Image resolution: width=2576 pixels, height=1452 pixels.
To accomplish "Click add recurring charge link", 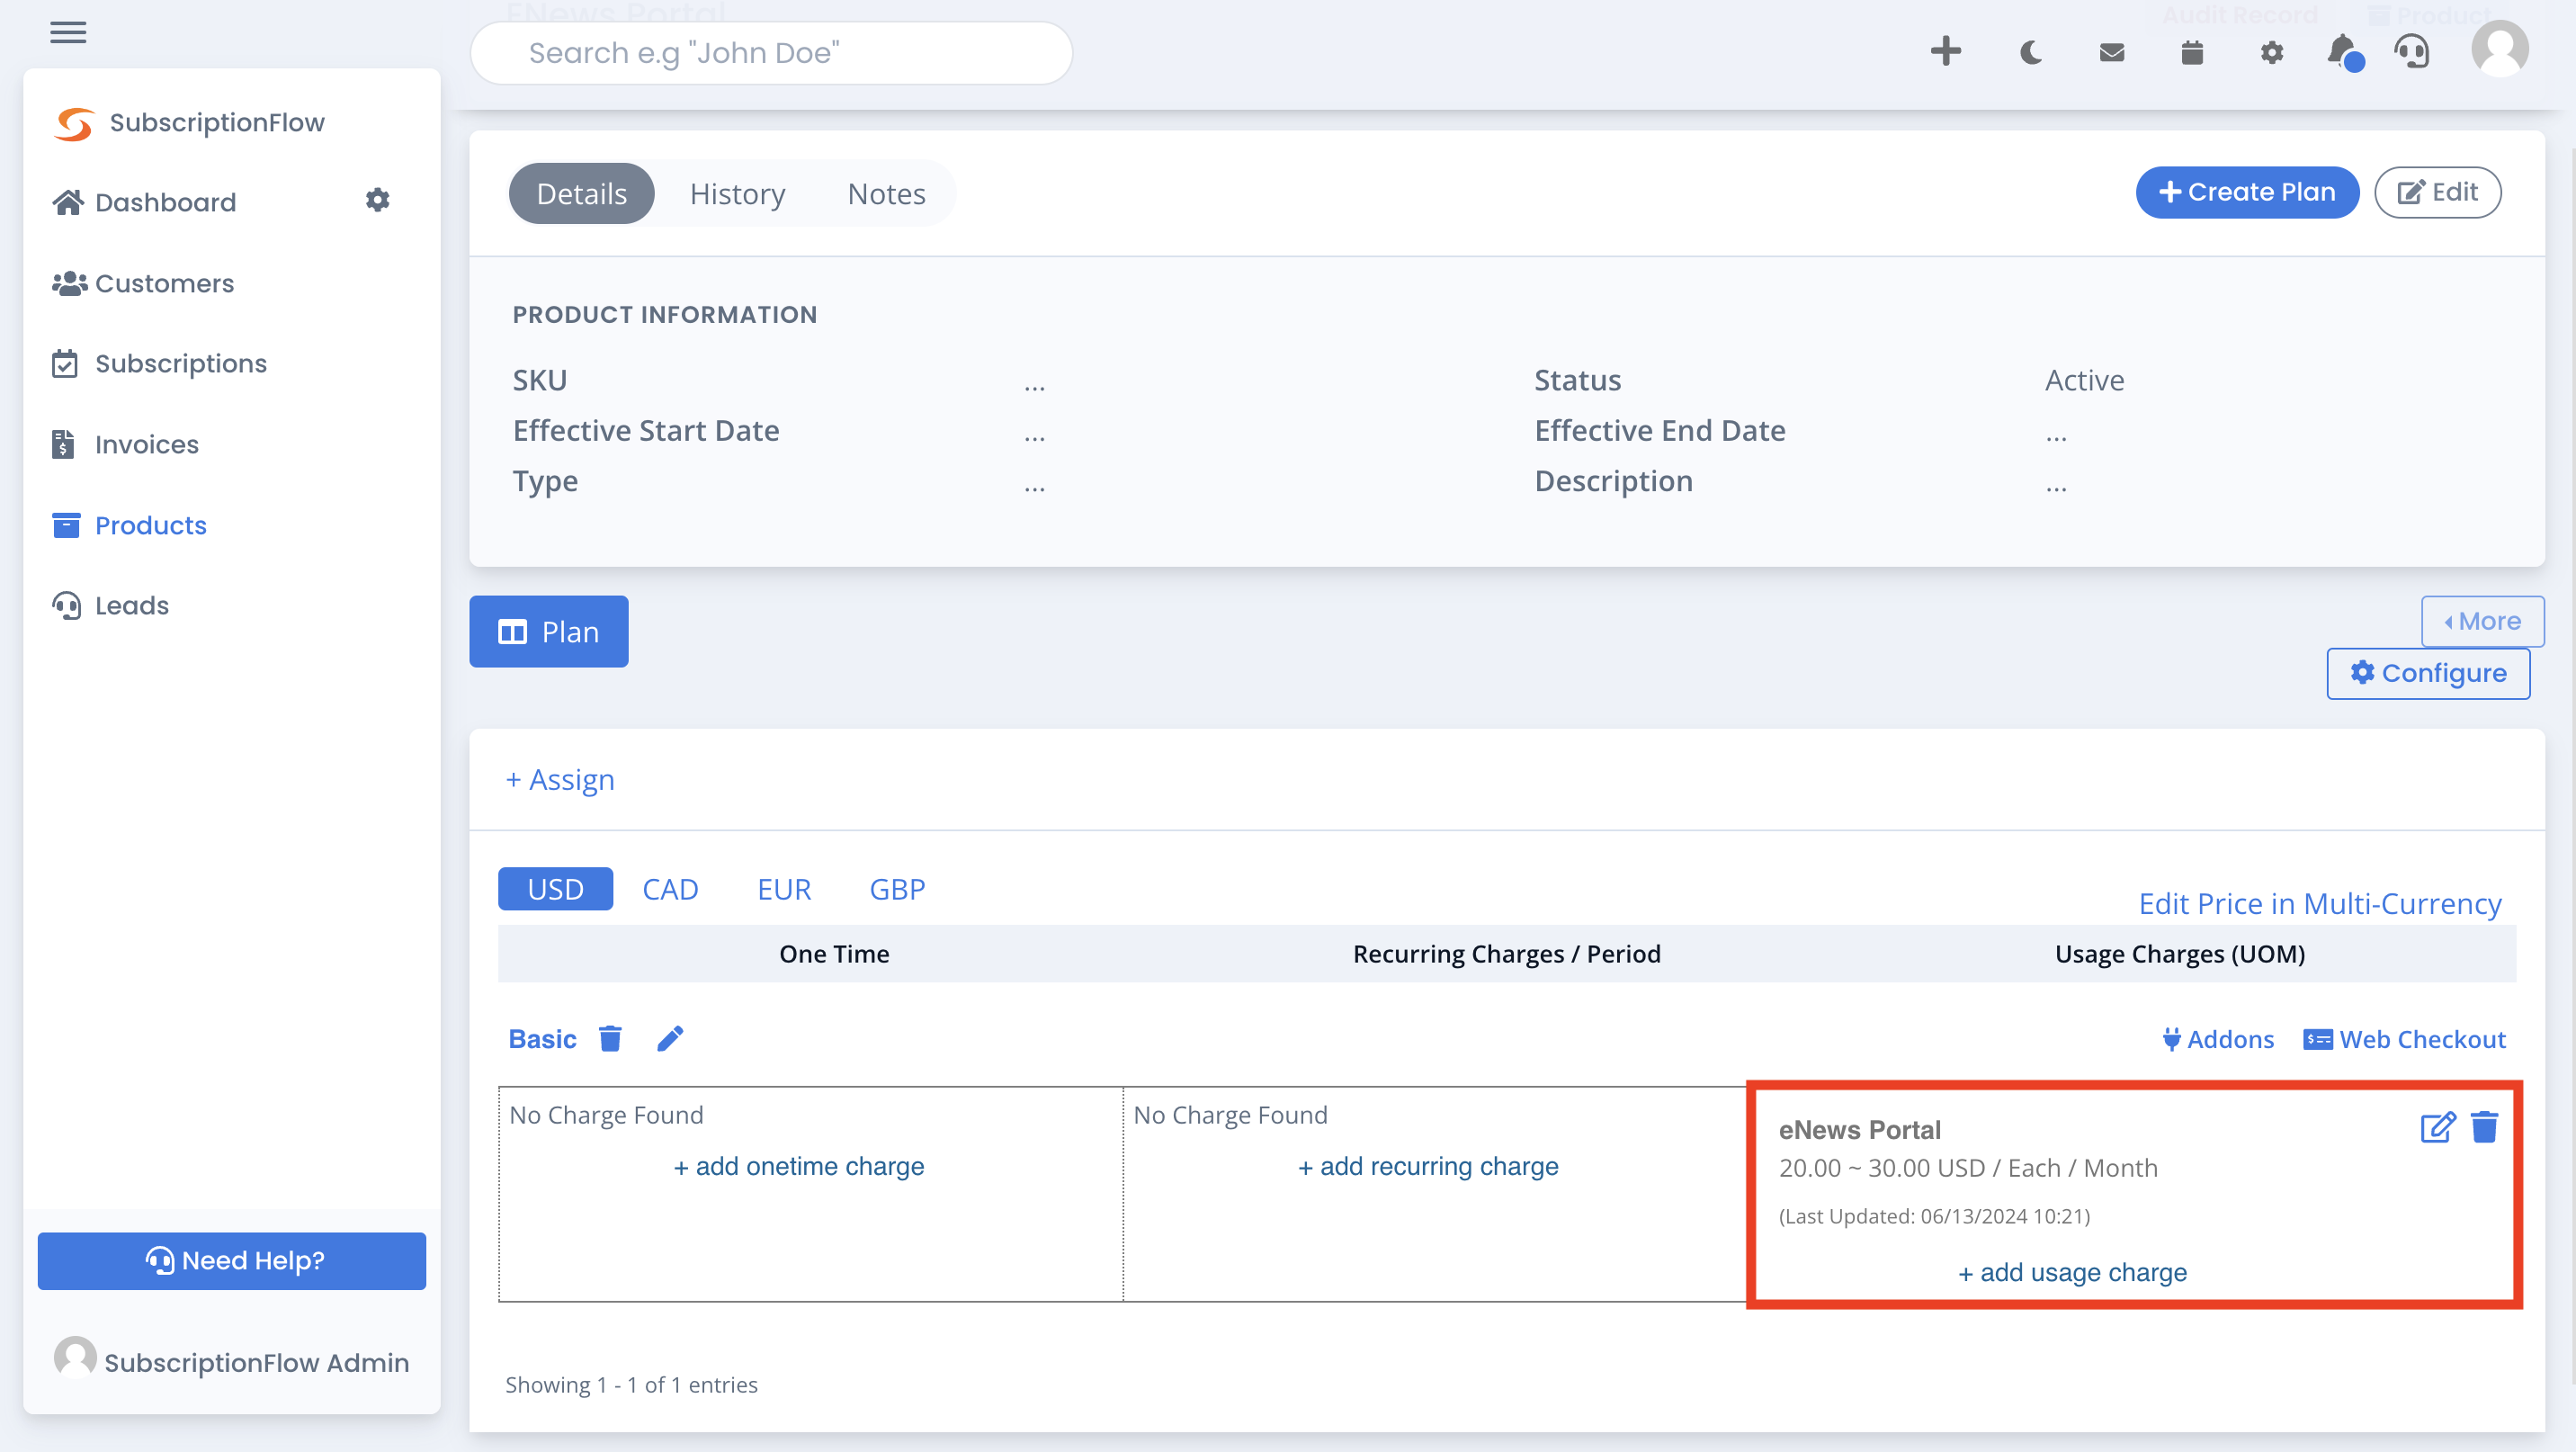I will click(1427, 1166).
